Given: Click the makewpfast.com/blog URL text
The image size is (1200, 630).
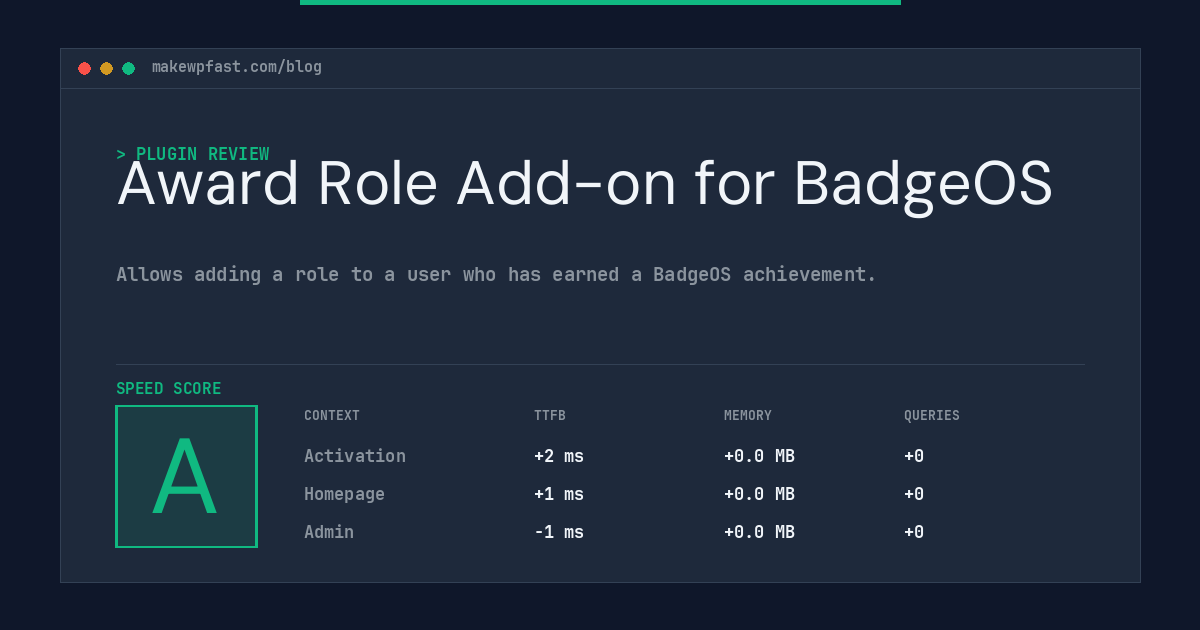Looking at the screenshot, I should 237,67.
